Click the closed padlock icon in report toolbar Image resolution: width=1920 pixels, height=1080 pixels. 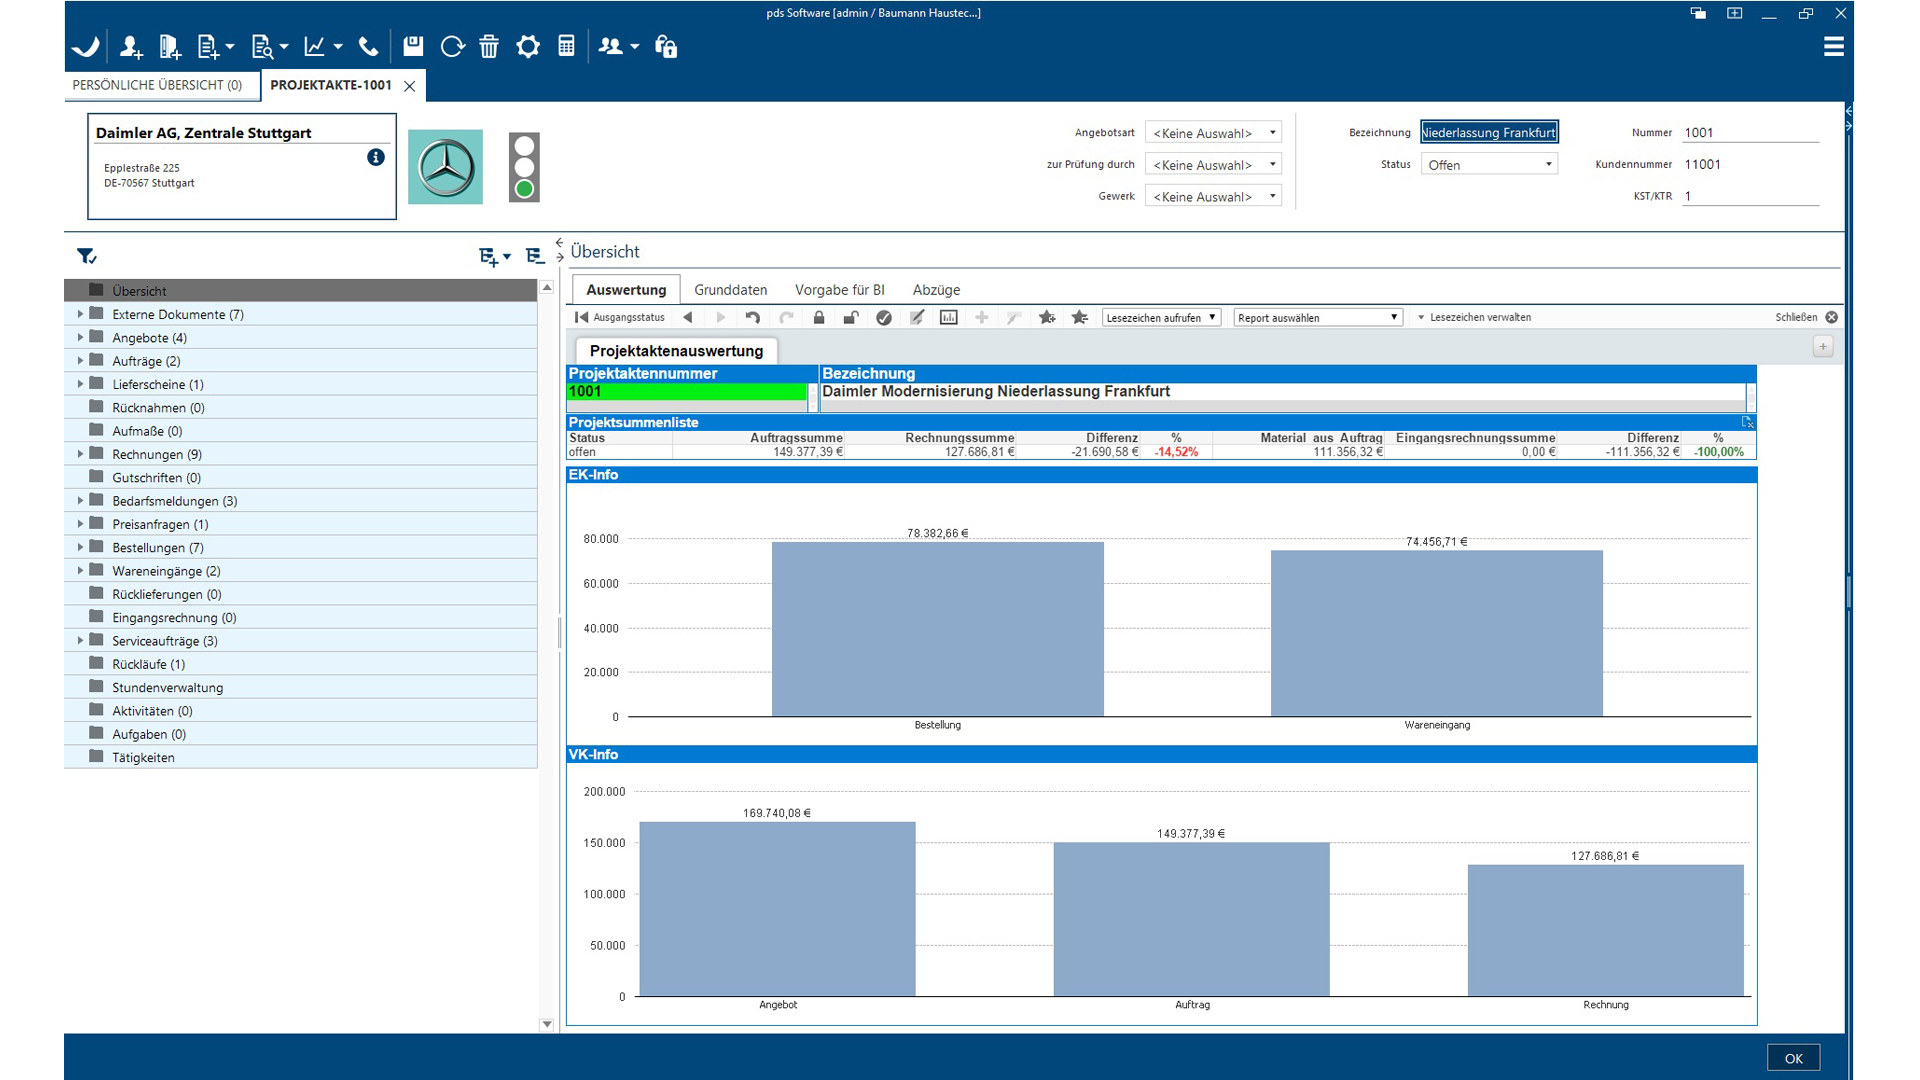tap(819, 317)
